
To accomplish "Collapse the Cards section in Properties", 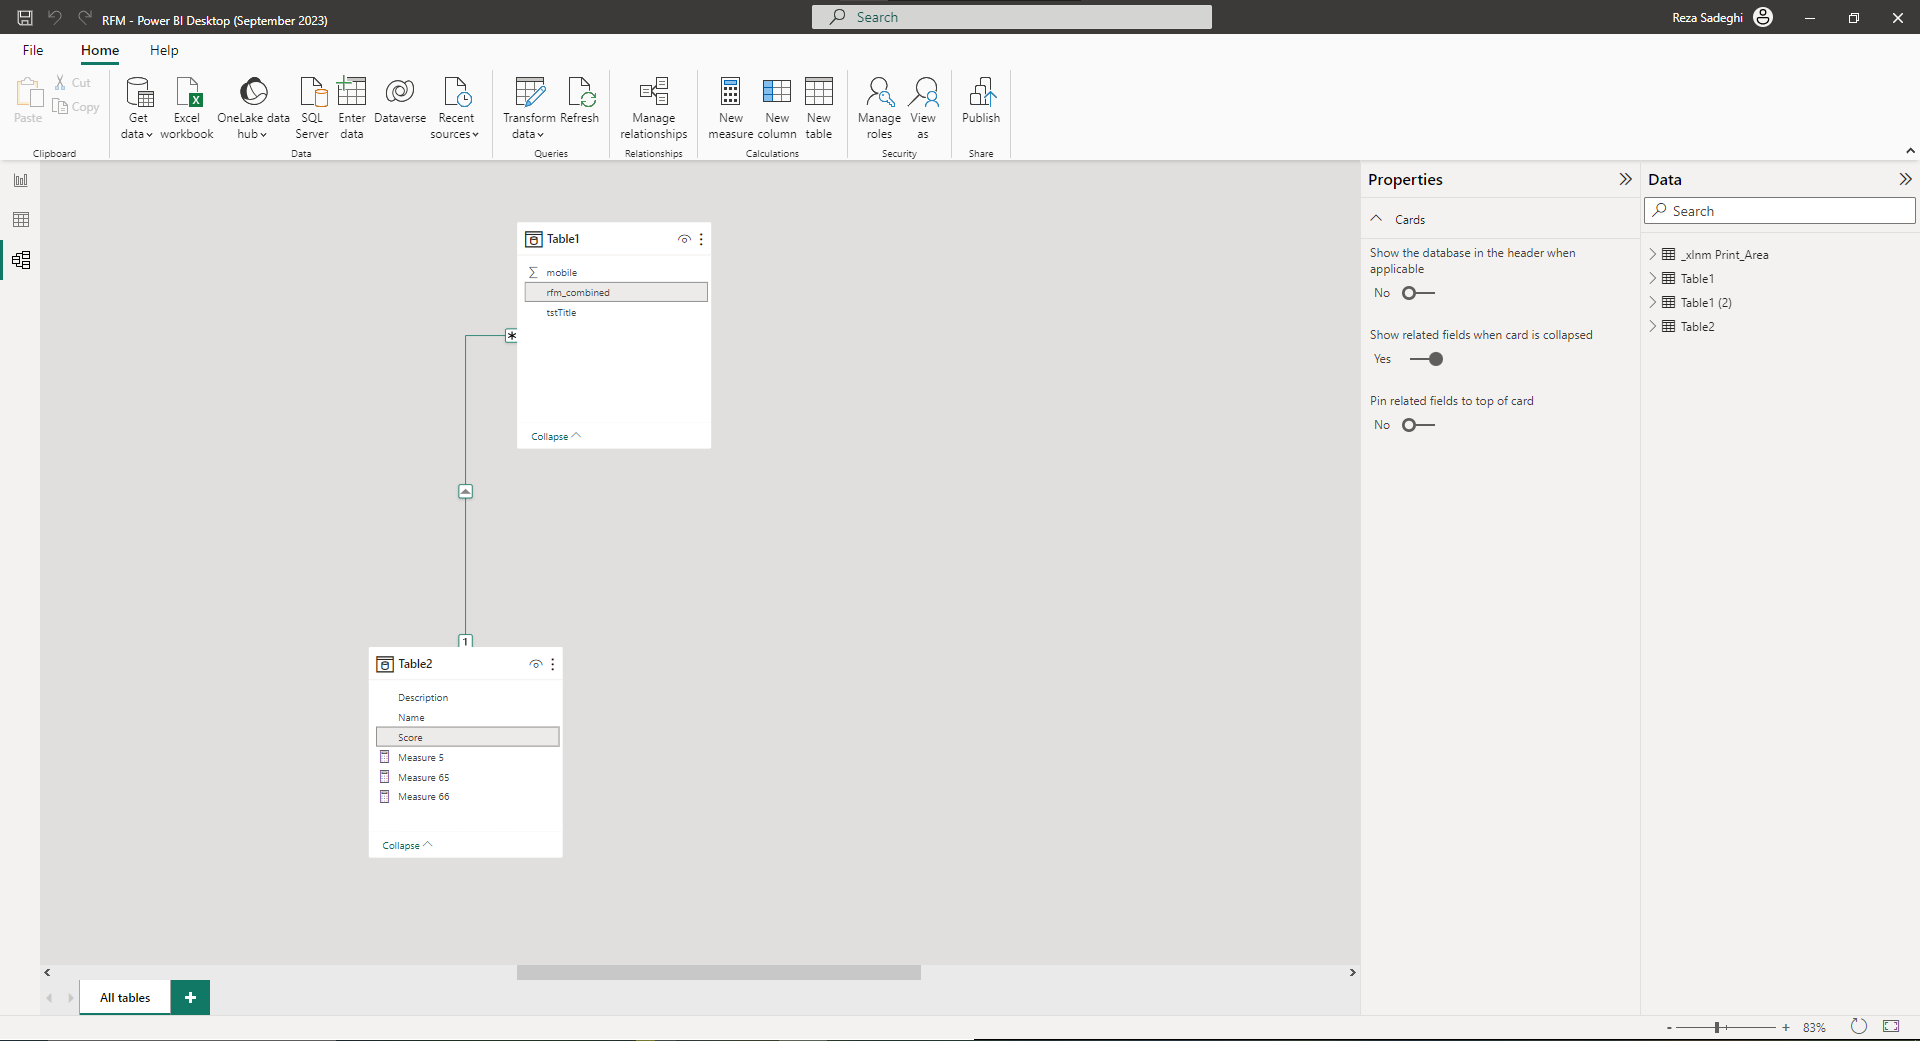I will click(x=1377, y=219).
